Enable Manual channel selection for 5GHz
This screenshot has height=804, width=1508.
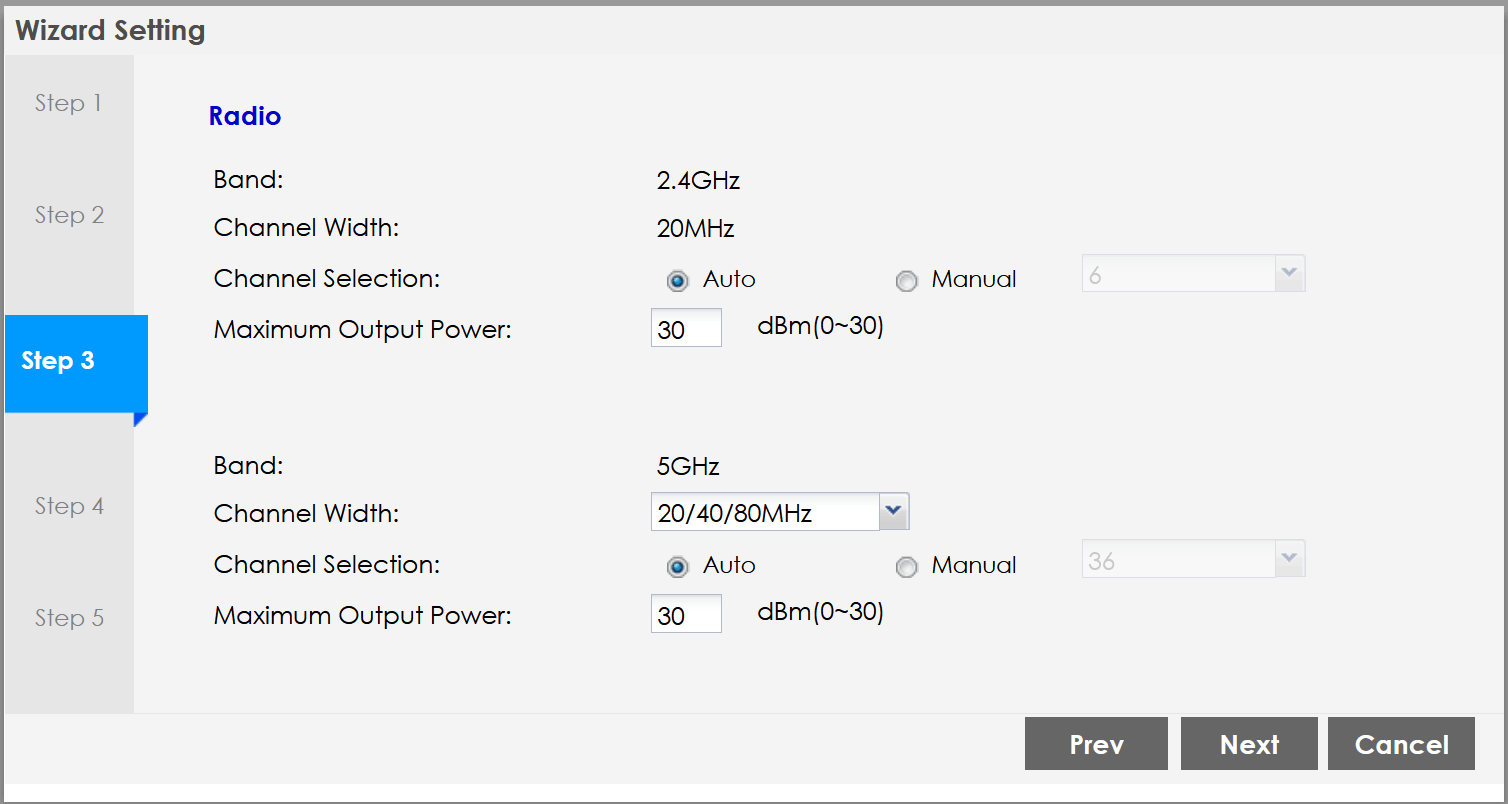907,567
